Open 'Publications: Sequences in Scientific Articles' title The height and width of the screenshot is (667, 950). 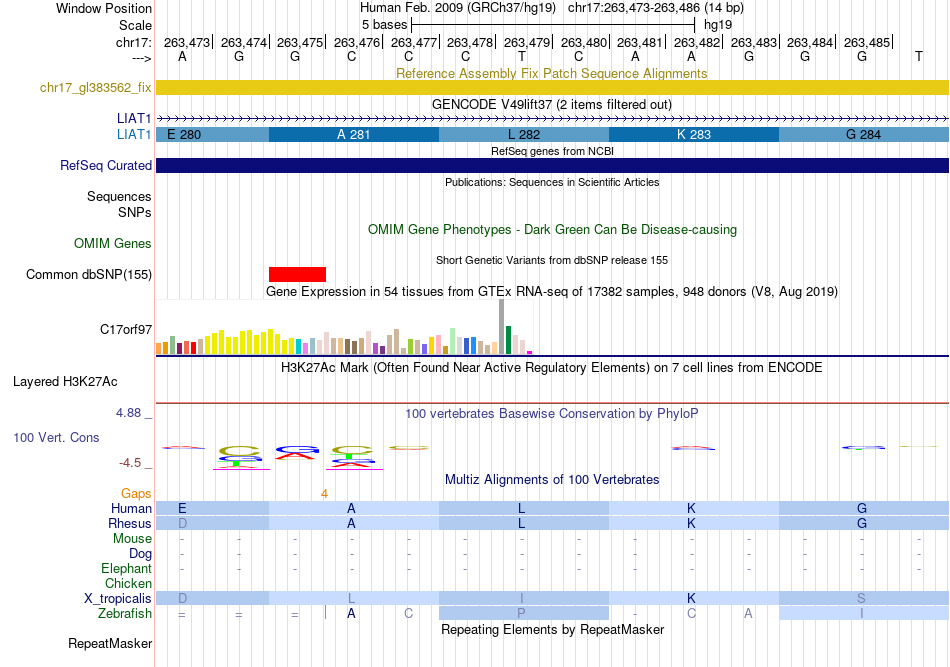(x=552, y=182)
